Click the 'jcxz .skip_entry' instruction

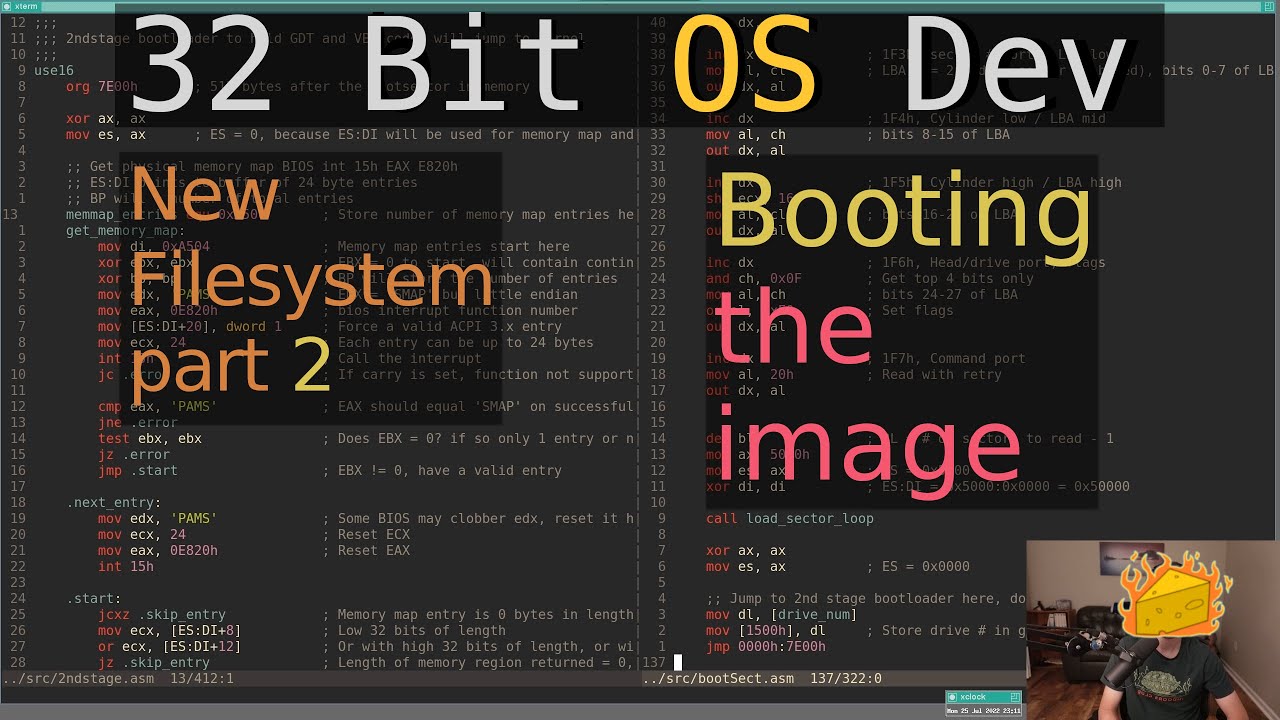162,614
